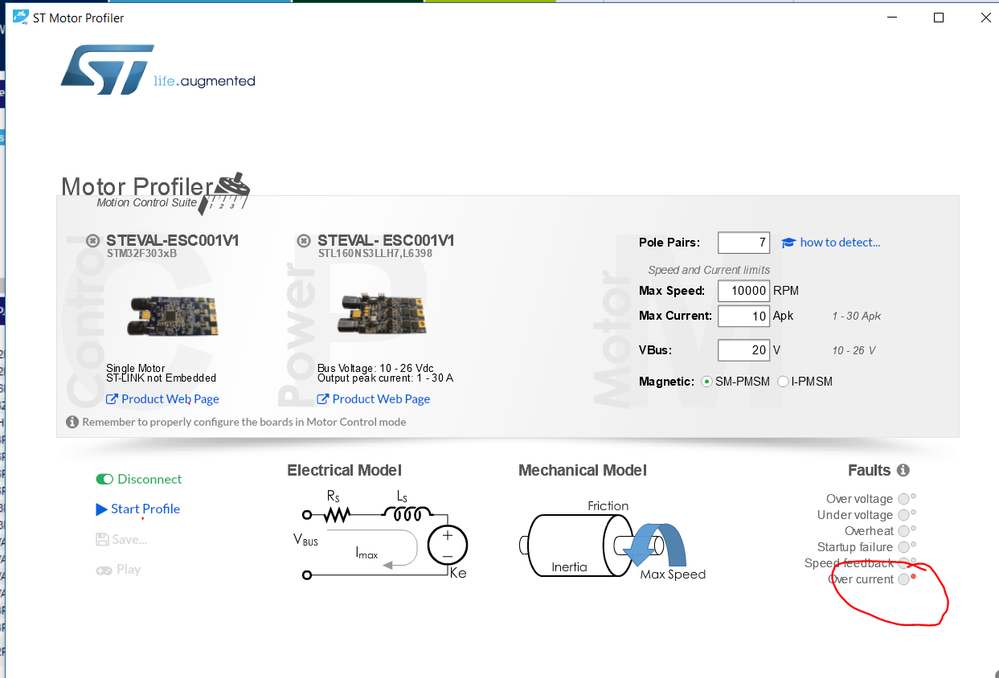
Task: Click the Electrical Model heading
Action: (344, 470)
